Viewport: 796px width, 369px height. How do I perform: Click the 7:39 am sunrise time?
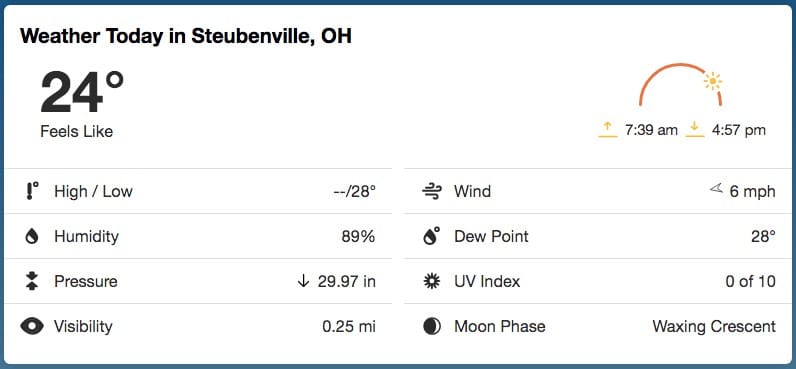point(651,130)
